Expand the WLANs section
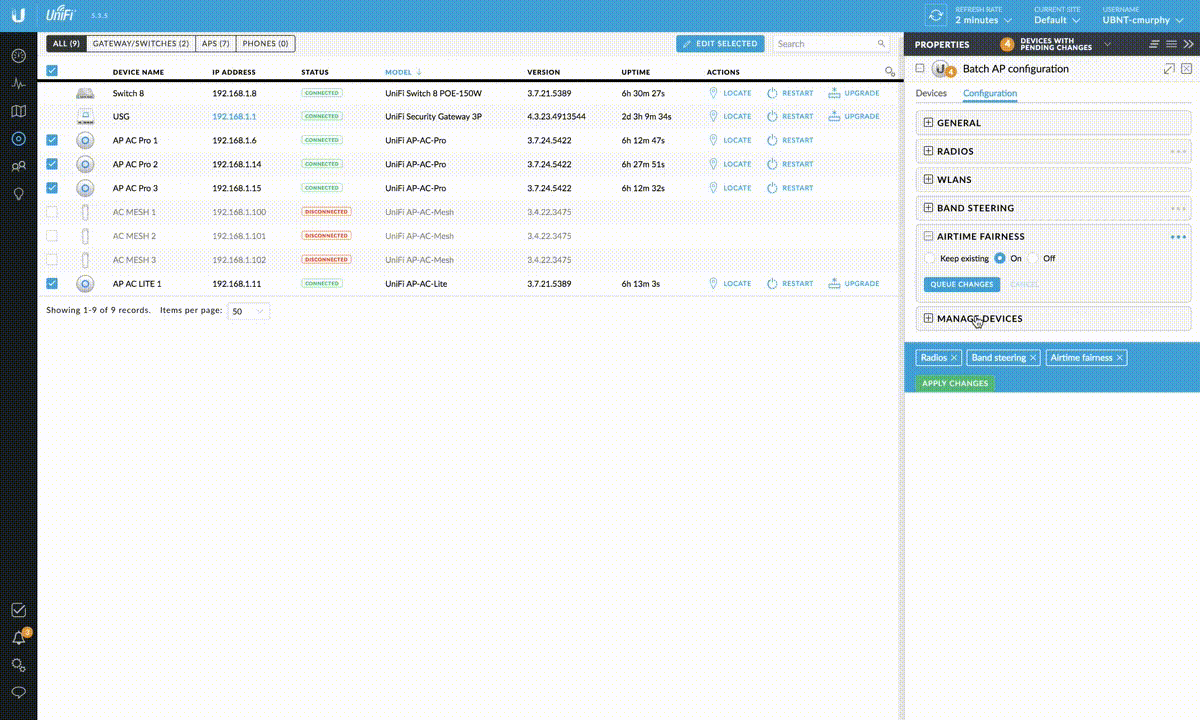 pyautogui.click(x=928, y=180)
